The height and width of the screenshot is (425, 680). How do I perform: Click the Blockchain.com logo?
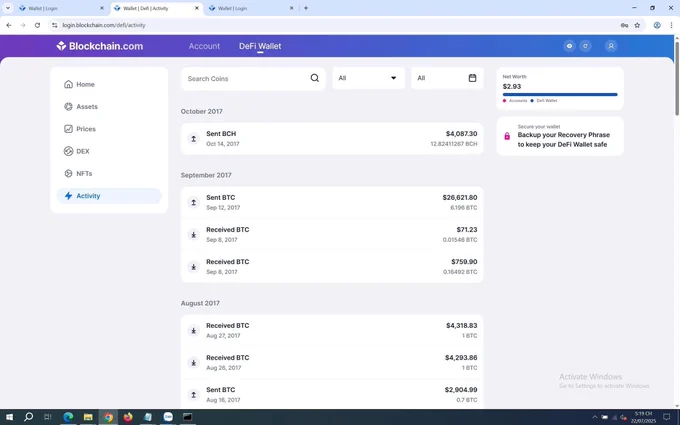tap(99, 46)
